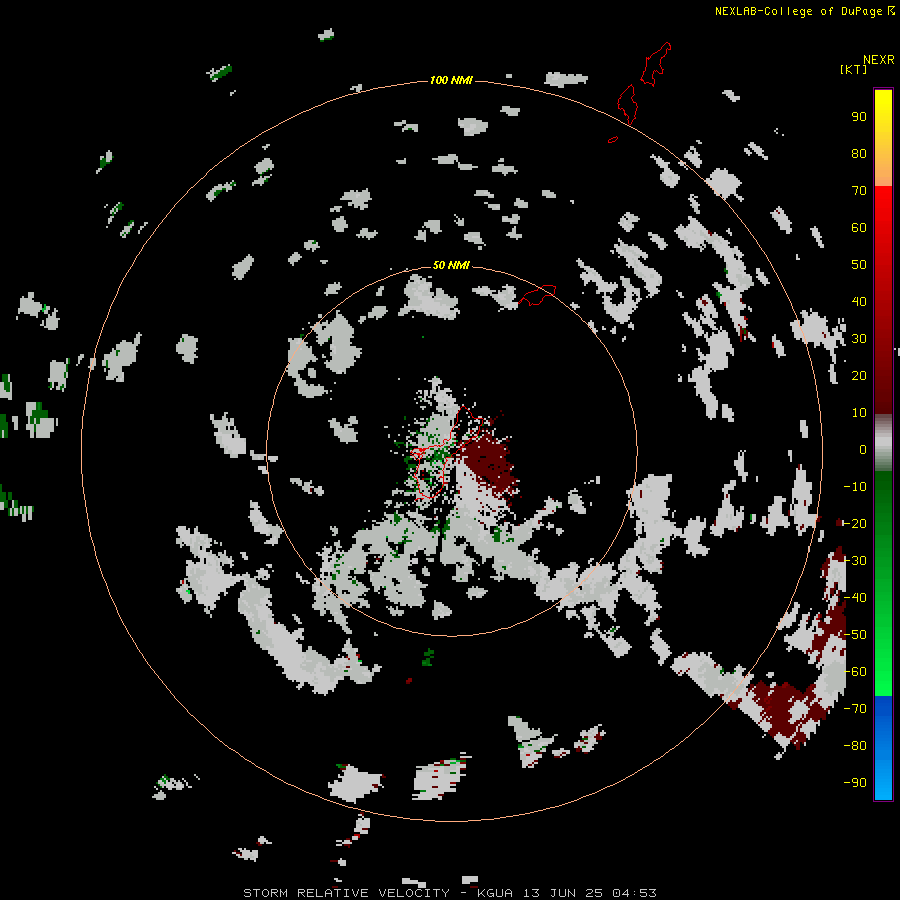Click the 80 value on the velocity scale
The width and height of the screenshot is (900, 900).
(859, 154)
